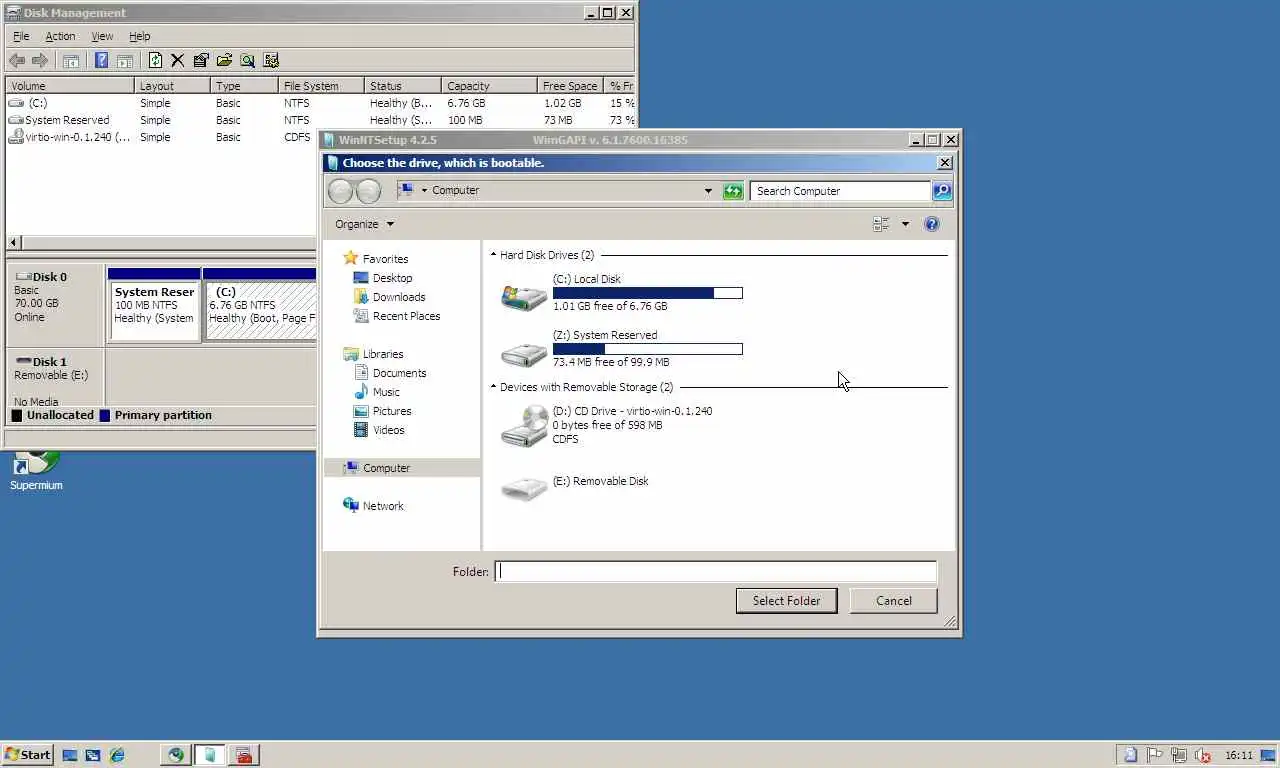Open the View menu in Disk Management
Image resolution: width=1280 pixels, height=768 pixels.
[x=102, y=36]
